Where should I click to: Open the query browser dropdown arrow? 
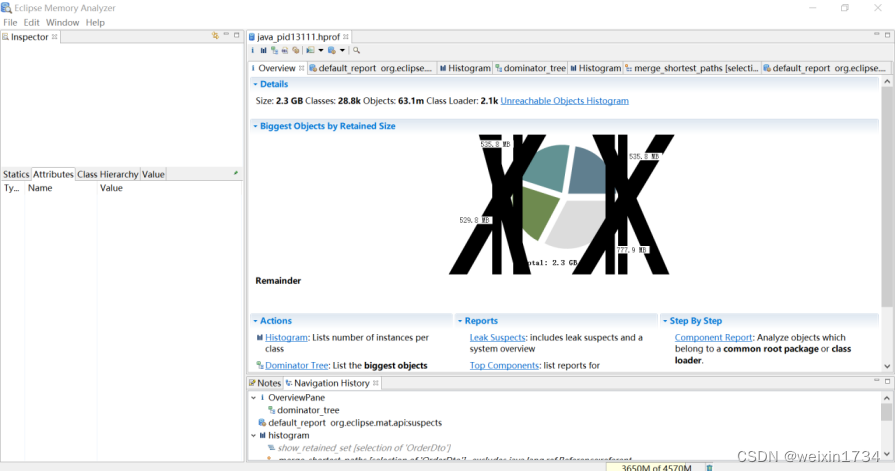click(342, 50)
